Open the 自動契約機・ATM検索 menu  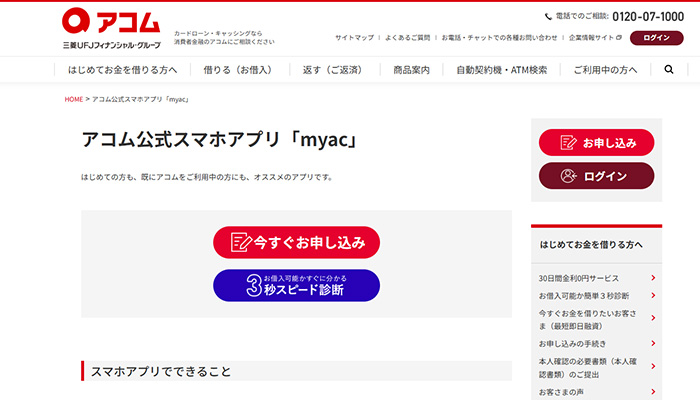(x=501, y=70)
